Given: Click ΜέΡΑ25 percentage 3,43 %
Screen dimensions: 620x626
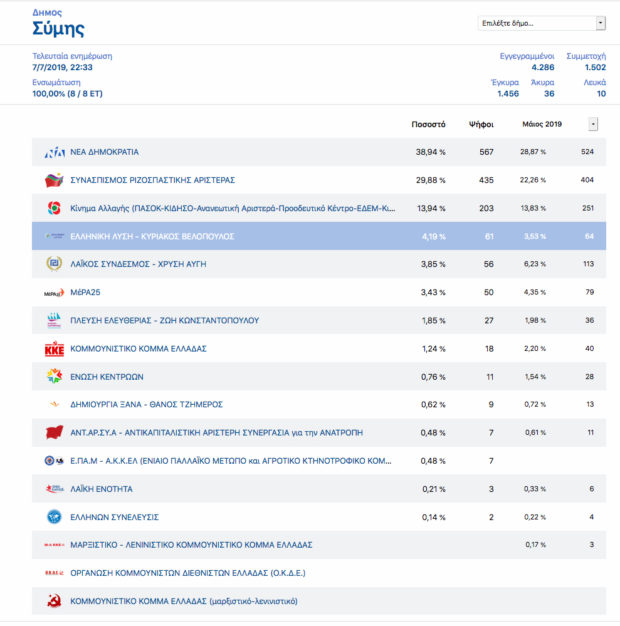Looking at the screenshot, I should click(433, 292).
